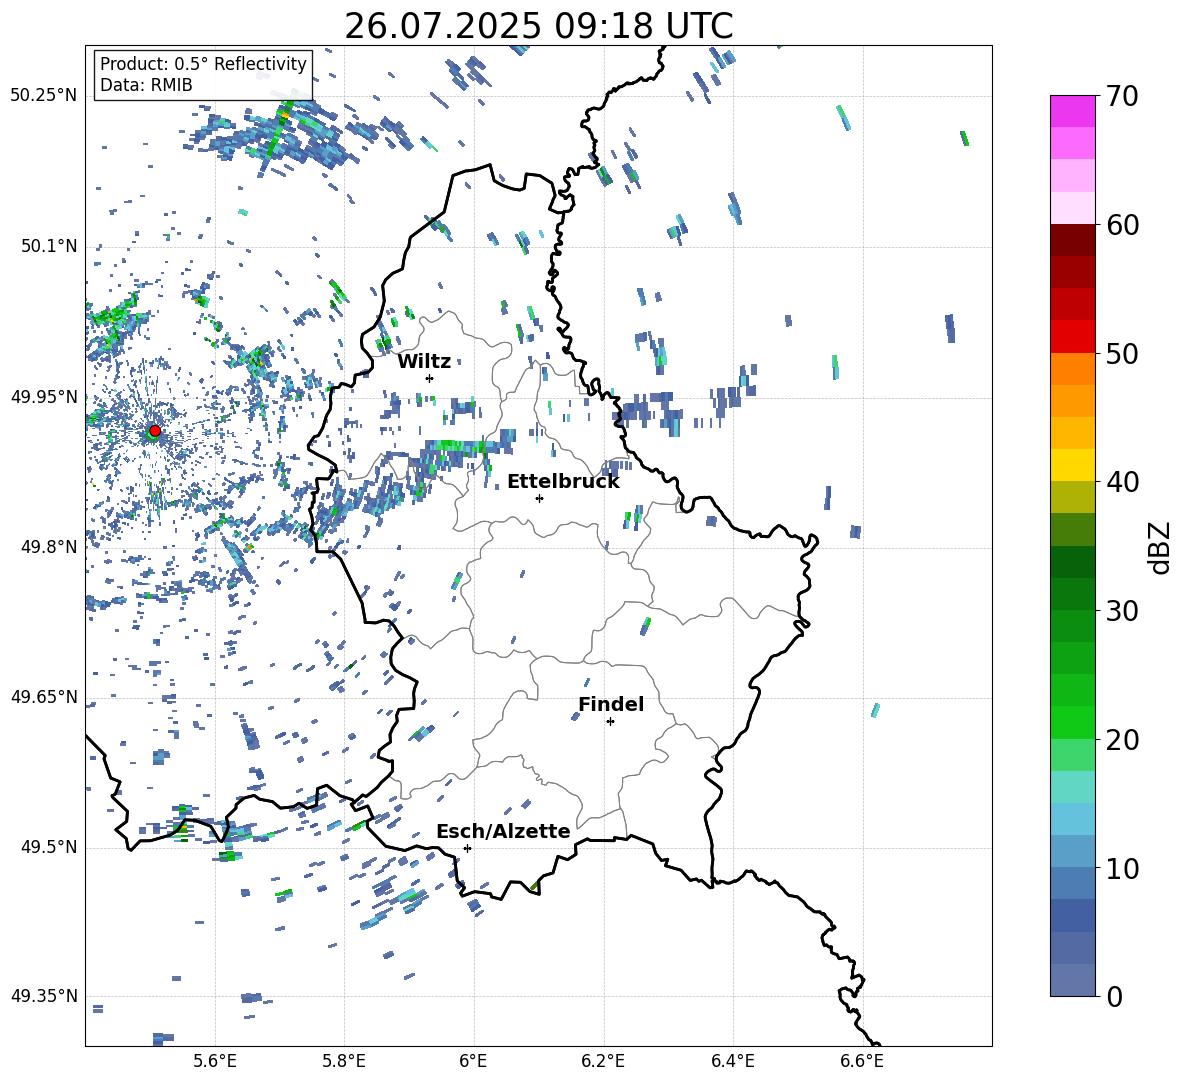The image size is (1184, 1081).
Task: Click the 49.35°N latitude label
Action: [x=44, y=996]
